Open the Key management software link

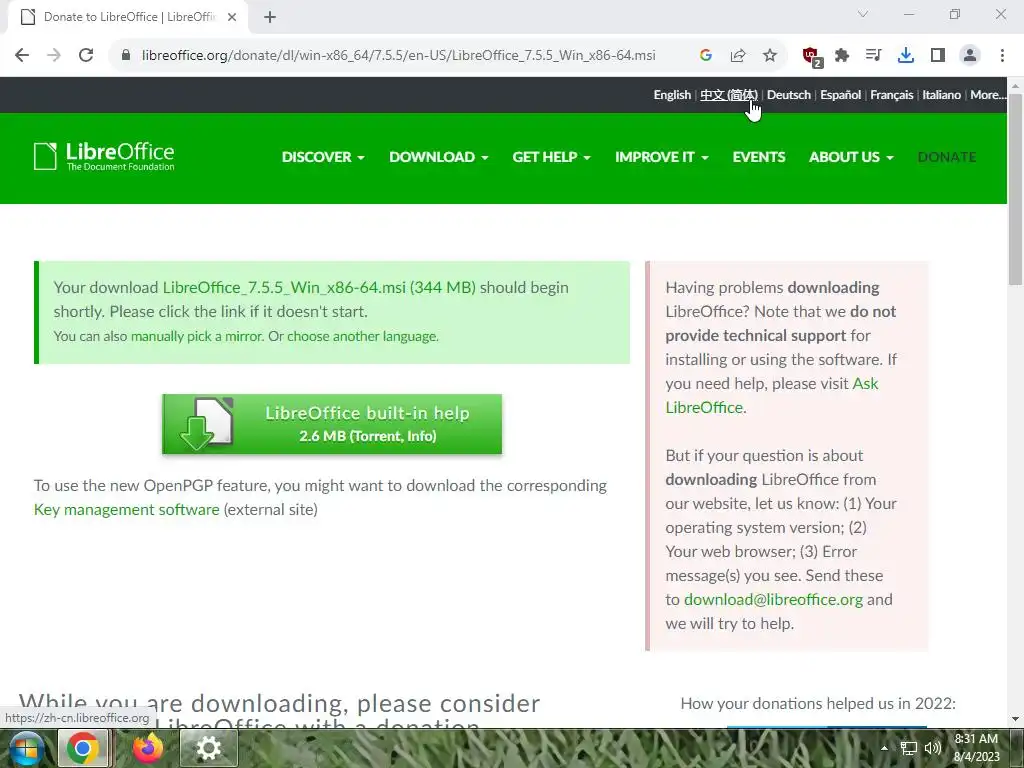127,510
